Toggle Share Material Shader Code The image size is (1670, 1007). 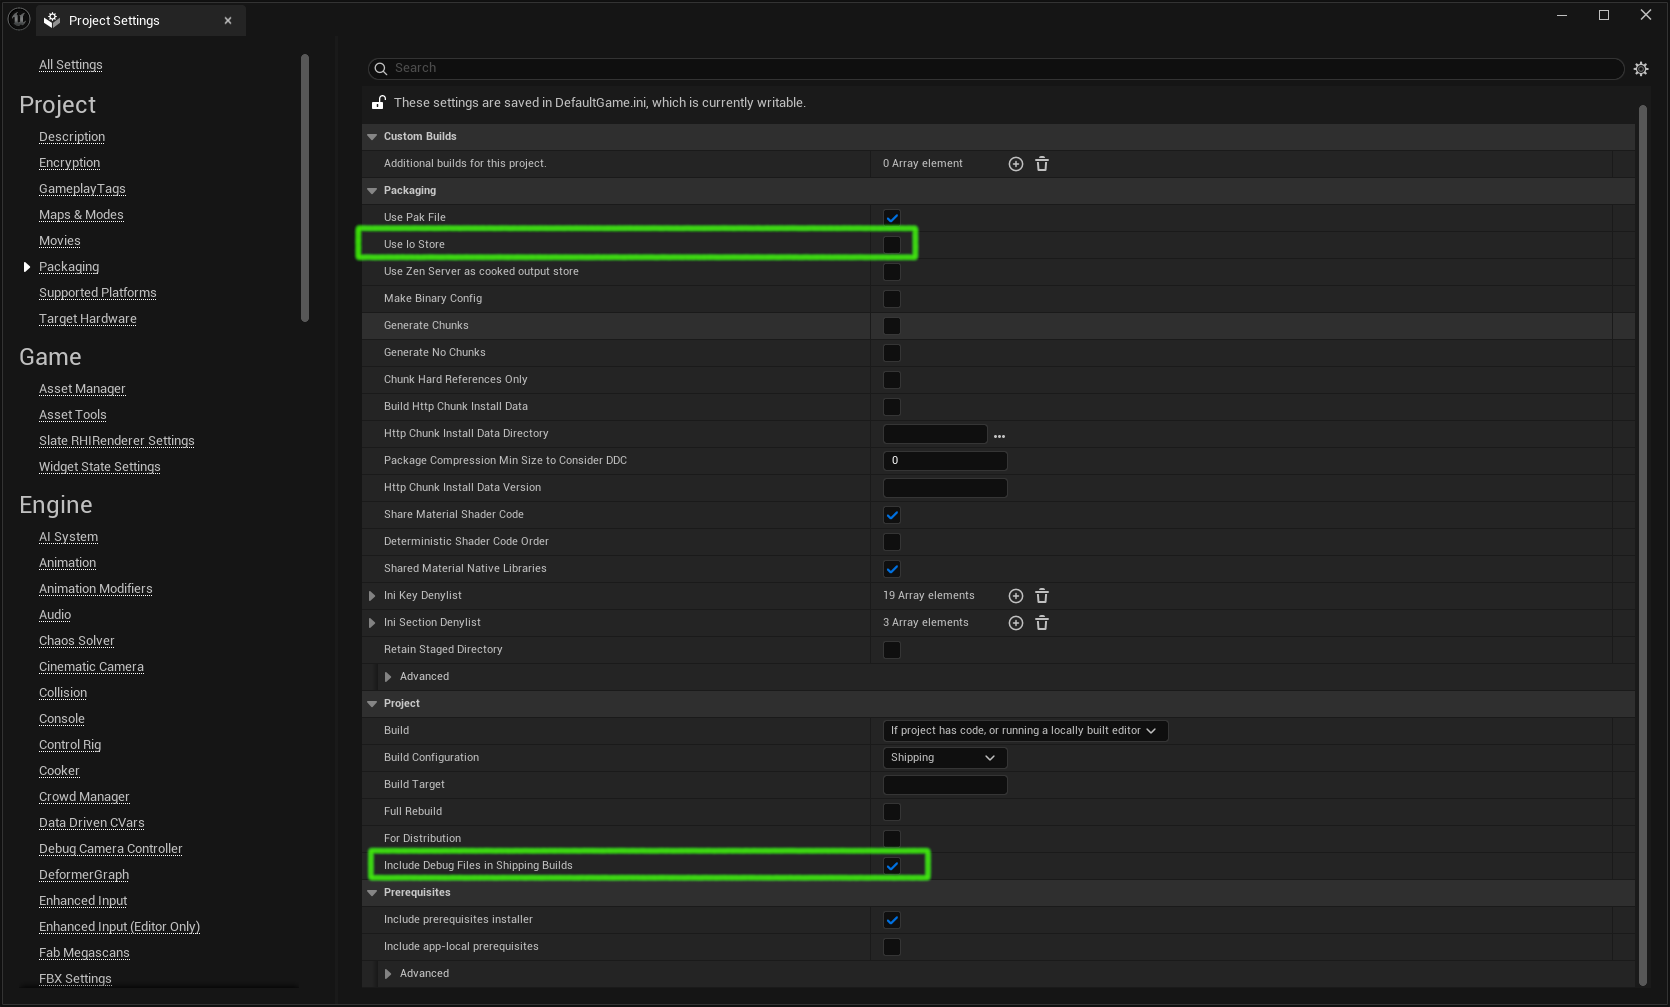pos(892,515)
